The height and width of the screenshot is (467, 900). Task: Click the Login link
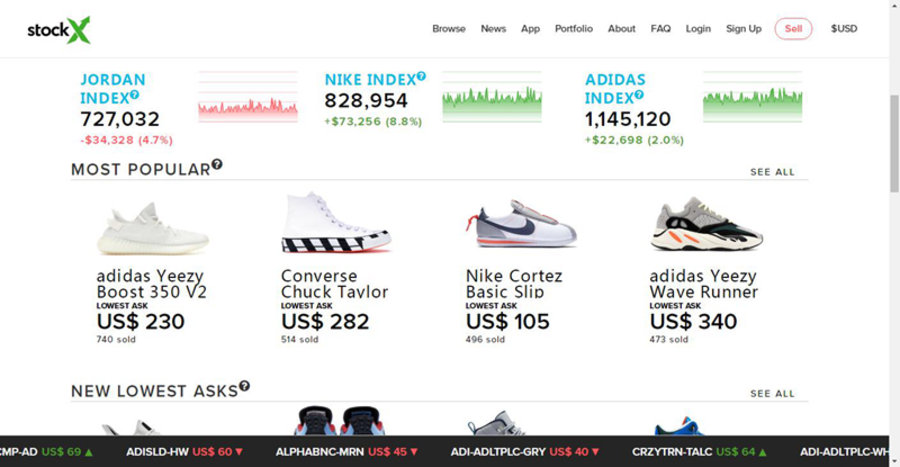click(698, 29)
